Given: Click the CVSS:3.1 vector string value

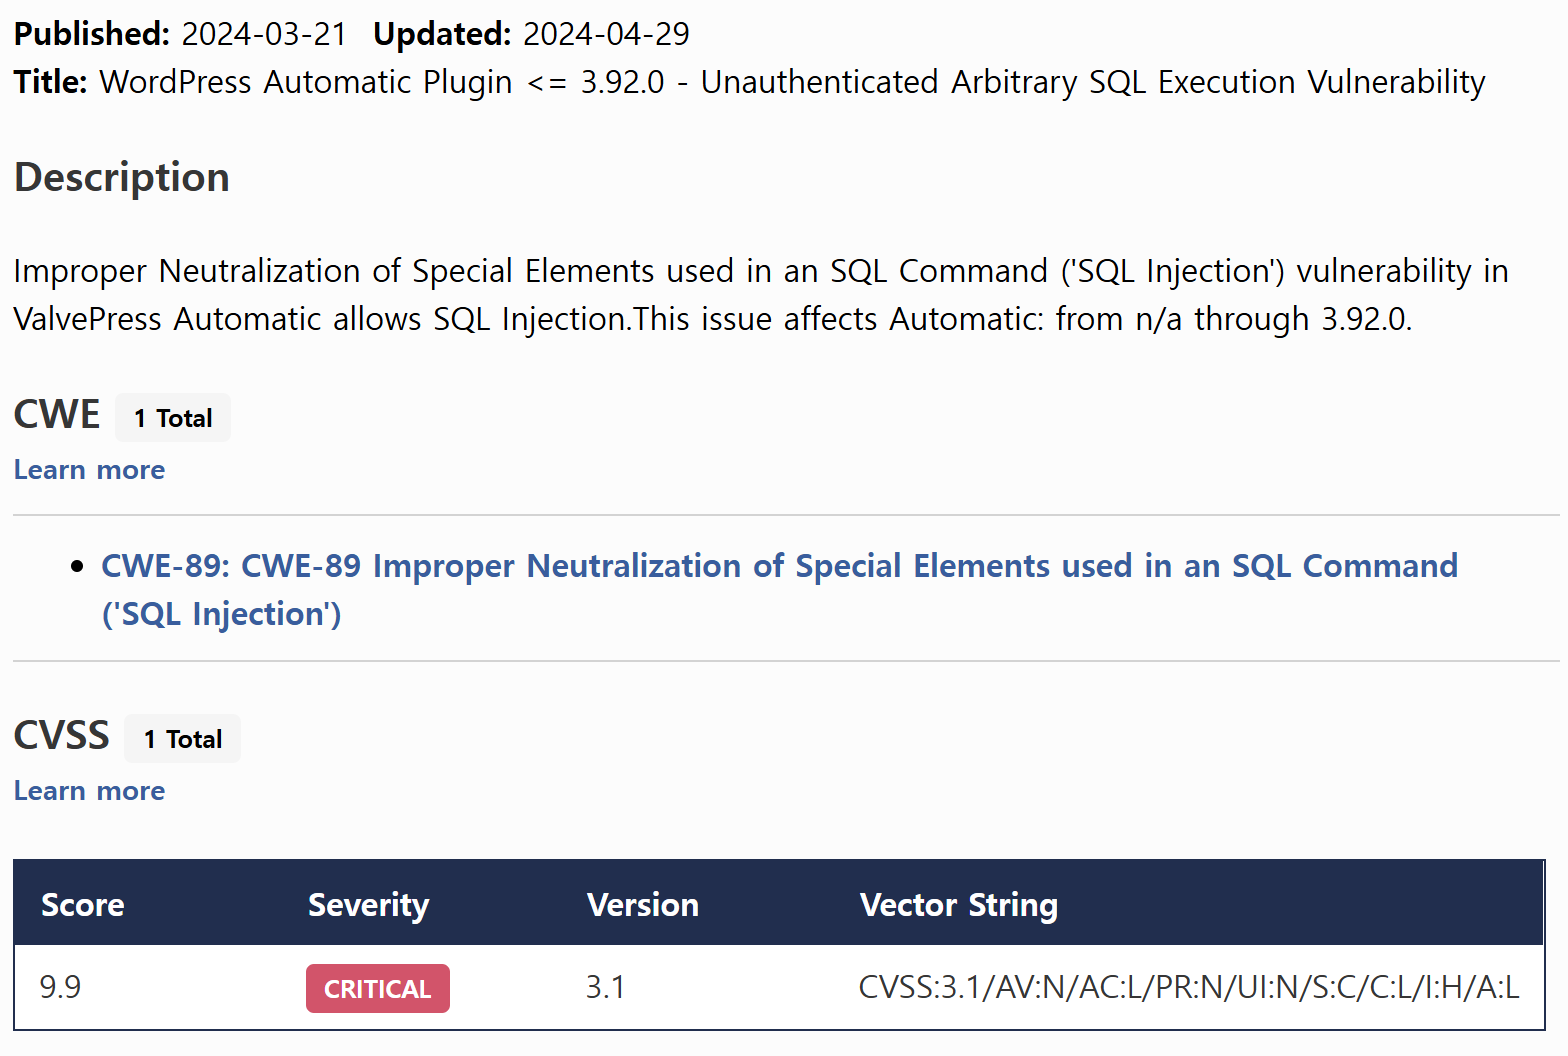Looking at the screenshot, I should pyautogui.click(x=1189, y=987).
